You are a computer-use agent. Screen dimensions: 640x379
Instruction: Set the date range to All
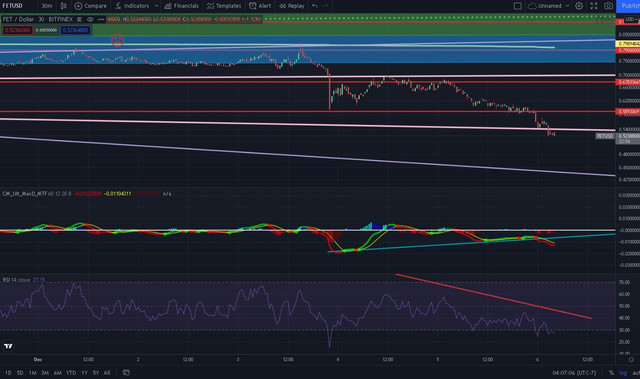tap(107, 372)
